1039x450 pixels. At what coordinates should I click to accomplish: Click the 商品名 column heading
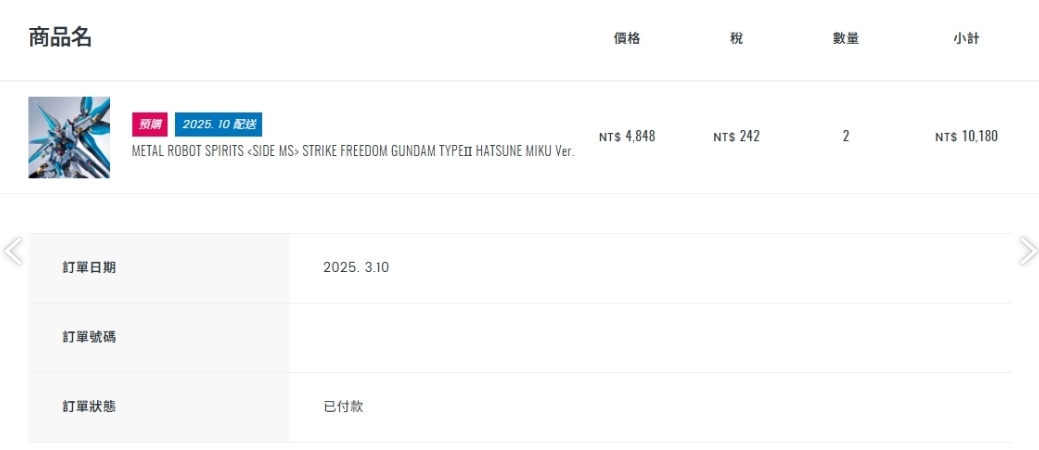coord(60,38)
